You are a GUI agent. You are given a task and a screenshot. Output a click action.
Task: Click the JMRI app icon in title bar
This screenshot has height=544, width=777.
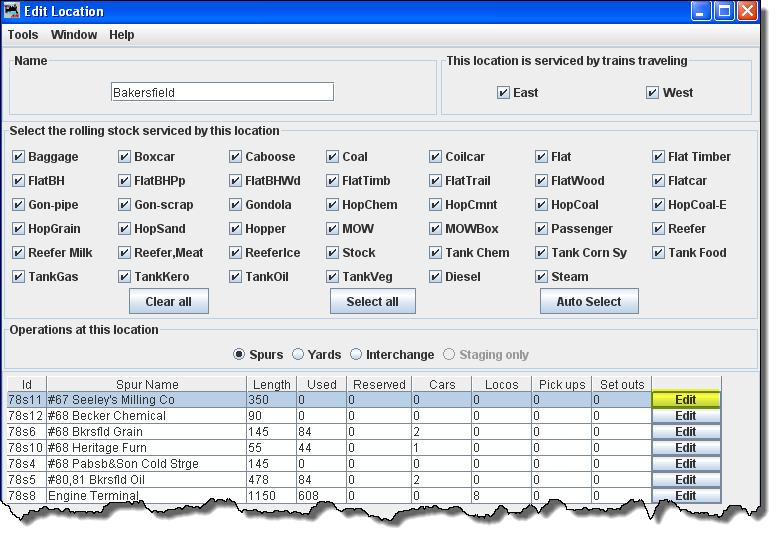[x=12, y=11]
